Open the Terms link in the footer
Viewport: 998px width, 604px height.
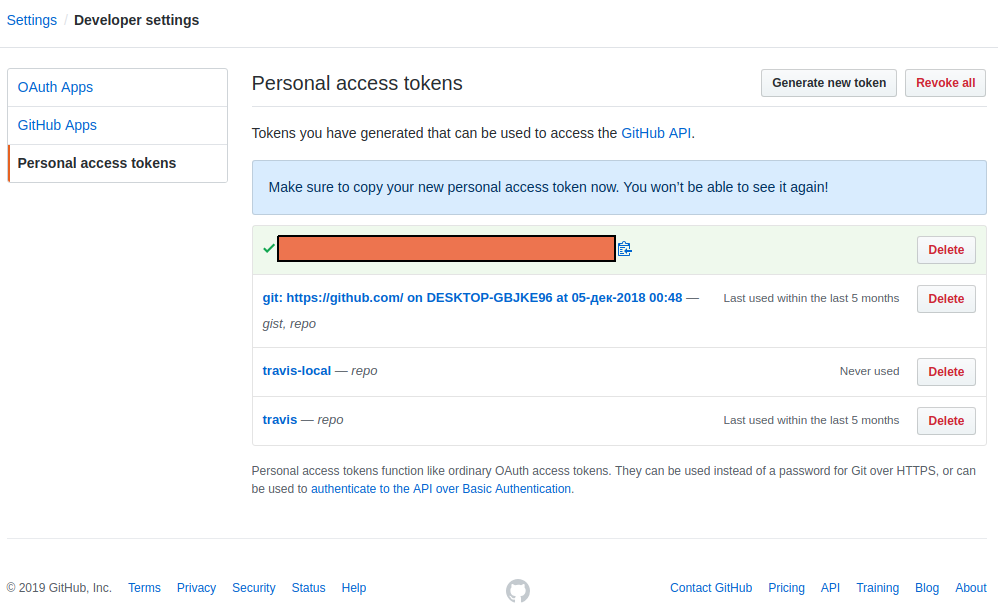144,588
